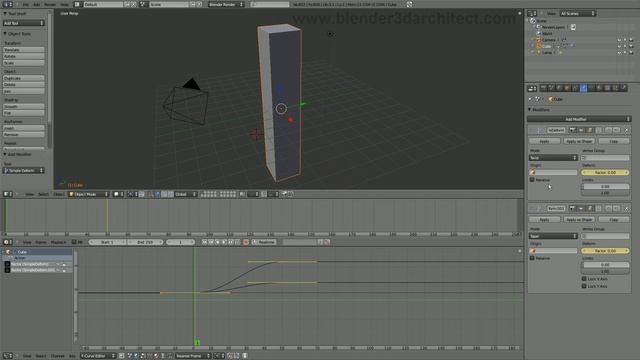The image size is (640, 360).
Task: Click the properties editor type icon
Action: (x=532, y=88)
